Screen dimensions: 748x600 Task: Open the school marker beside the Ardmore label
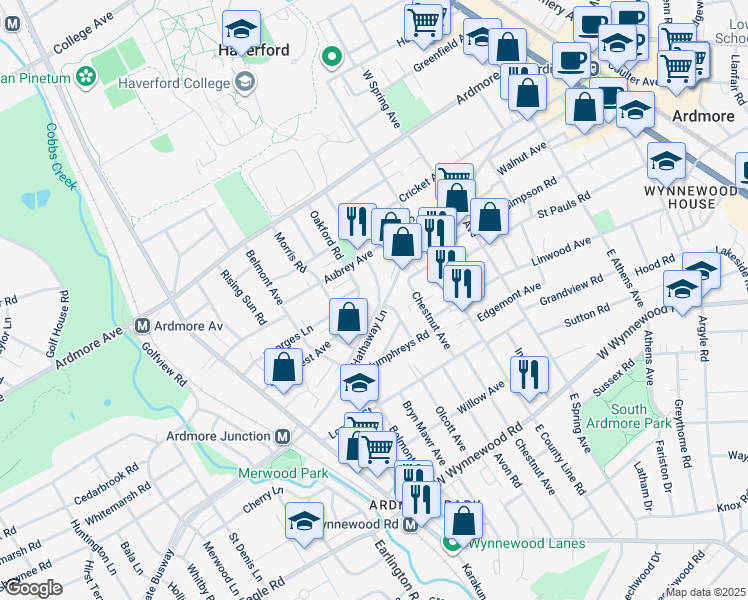tap(635, 112)
